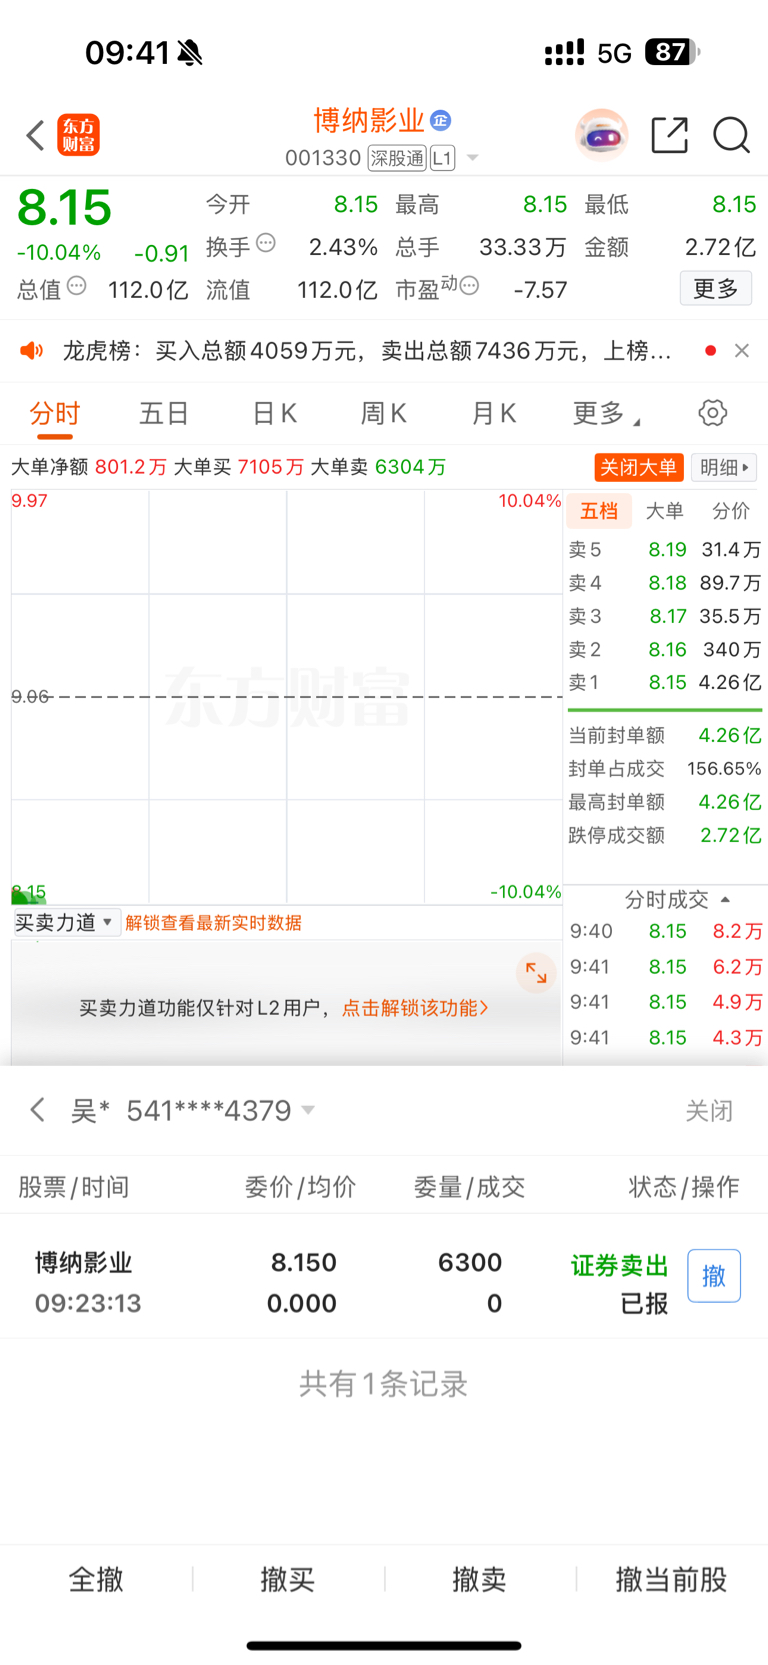Tap the L1 level tag
Image resolution: width=768 pixels, height=1665 pixels.
click(442, 158)
